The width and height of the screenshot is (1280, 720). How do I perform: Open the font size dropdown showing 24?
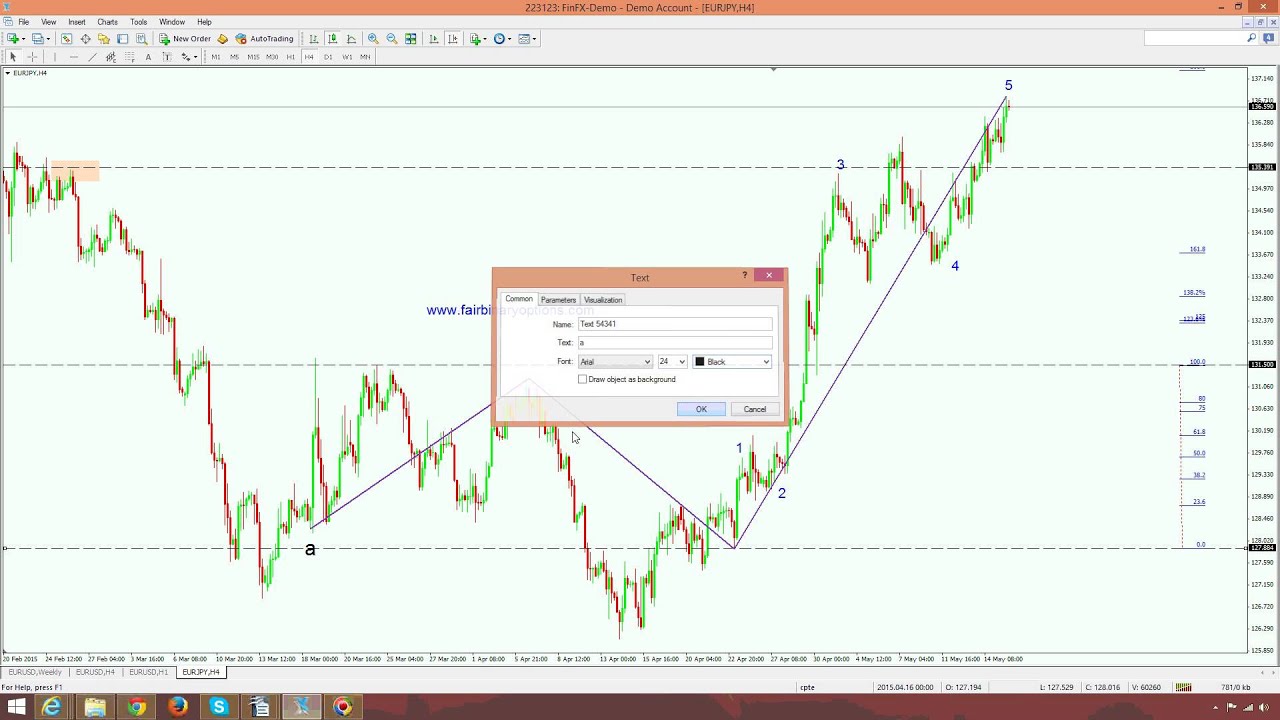pyautogui.click(x=672, y=362)
